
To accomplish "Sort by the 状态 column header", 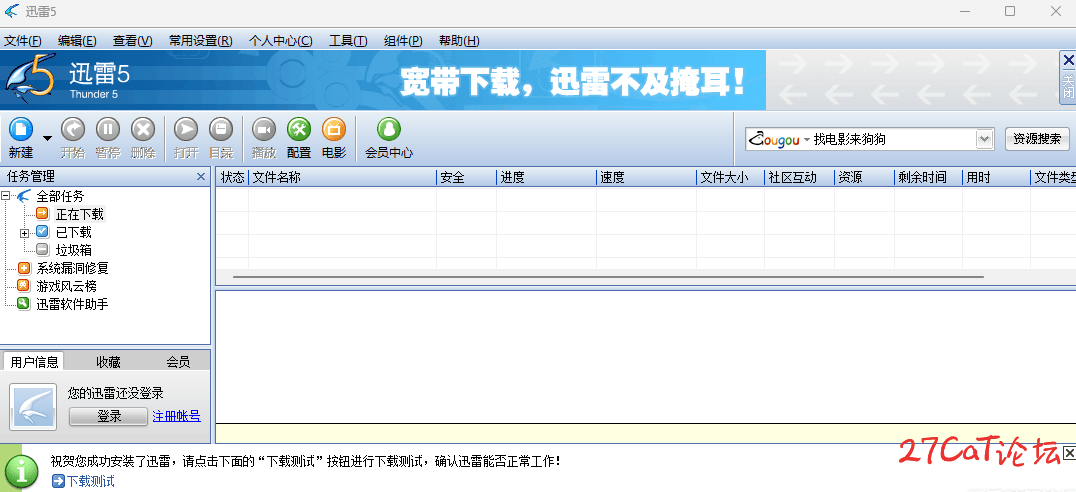I will [233, 178].
